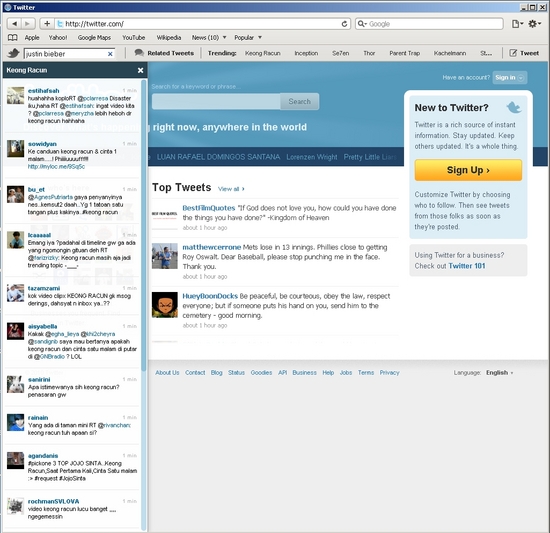Open View all Top Tweets link
The image size is (550, 533).
(231, 189)
